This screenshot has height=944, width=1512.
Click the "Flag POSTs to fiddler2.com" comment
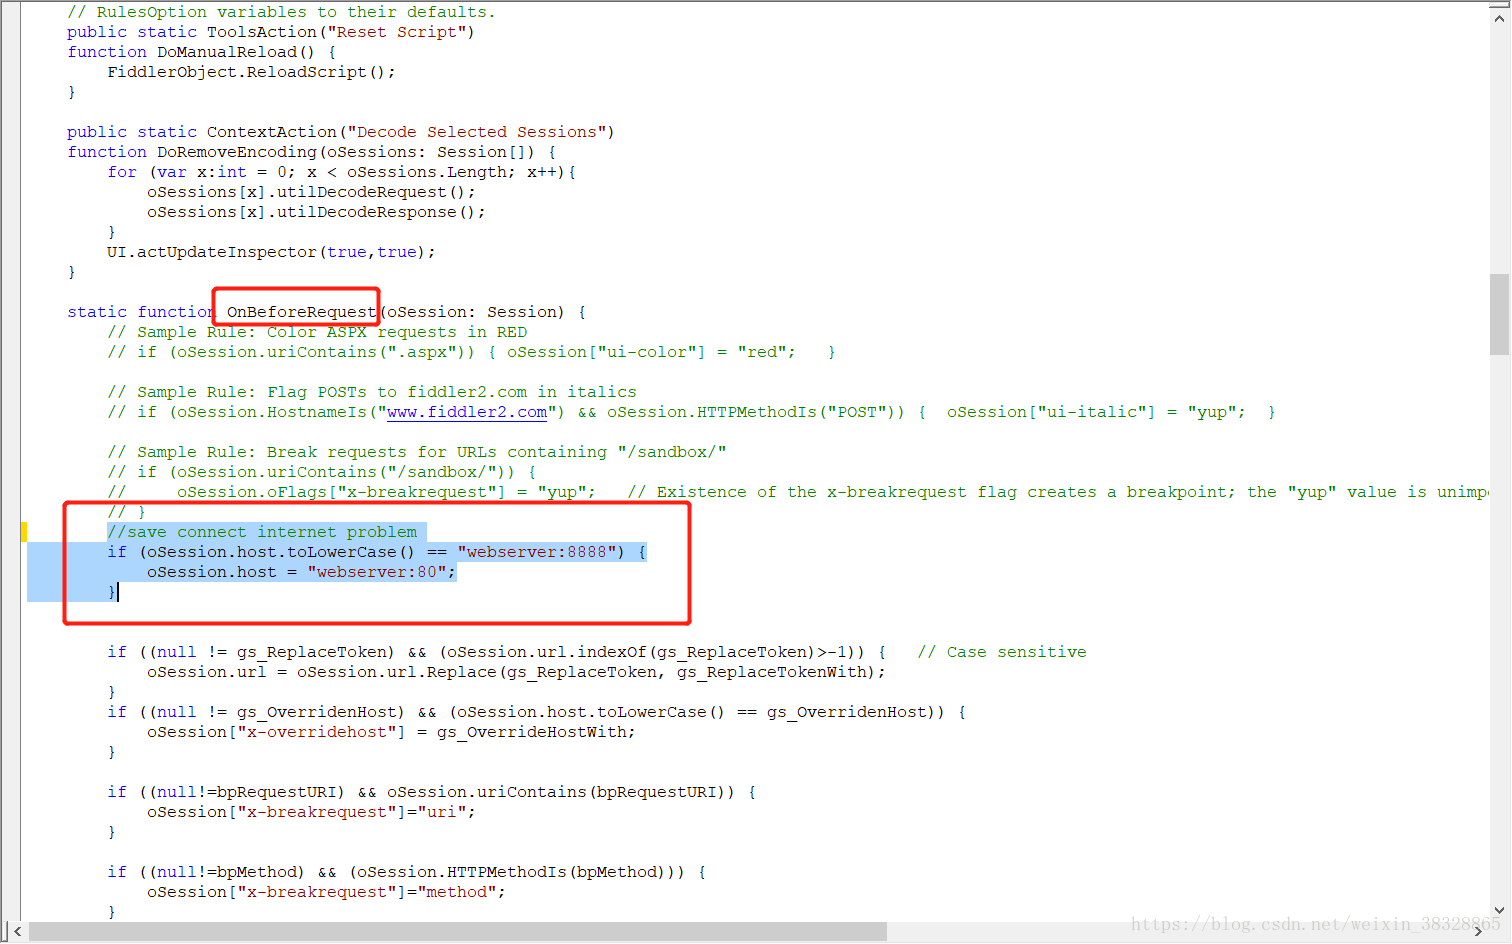coord(372,392)
